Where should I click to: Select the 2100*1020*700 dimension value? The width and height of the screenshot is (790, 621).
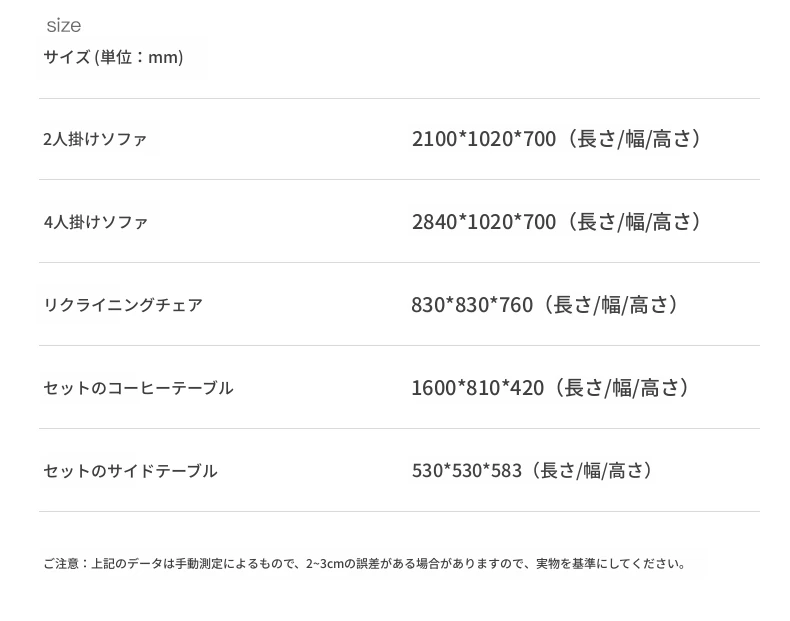483,139
